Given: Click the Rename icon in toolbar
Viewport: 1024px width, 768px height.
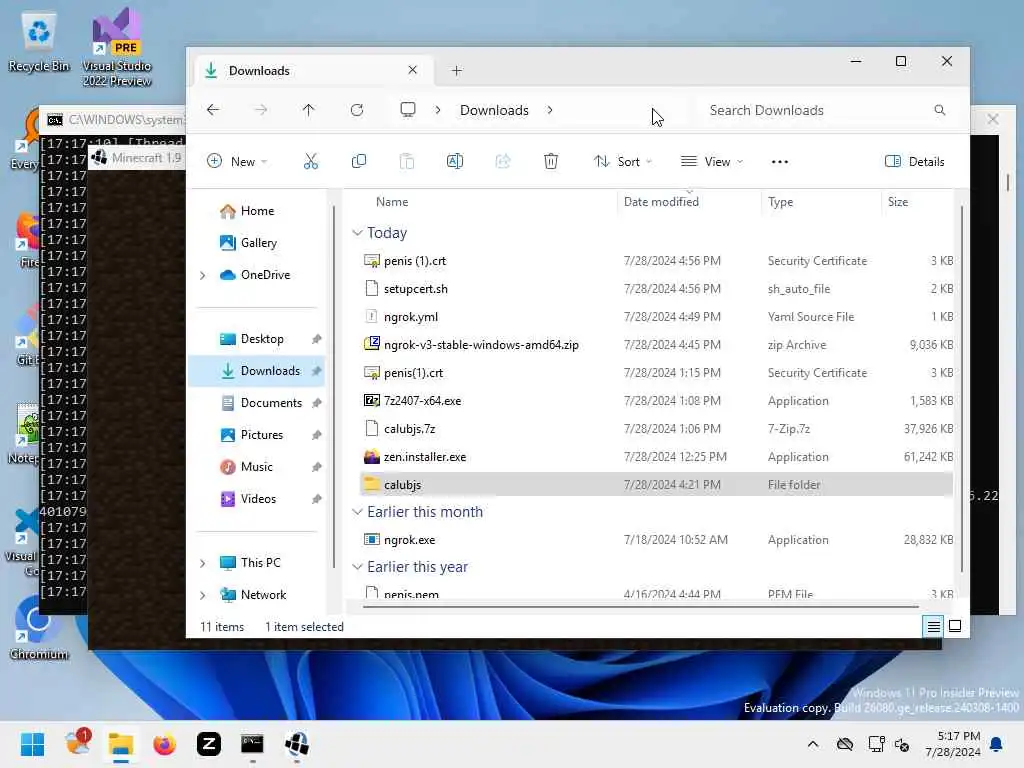Looking at the screenshot, I should coord(455,161).
